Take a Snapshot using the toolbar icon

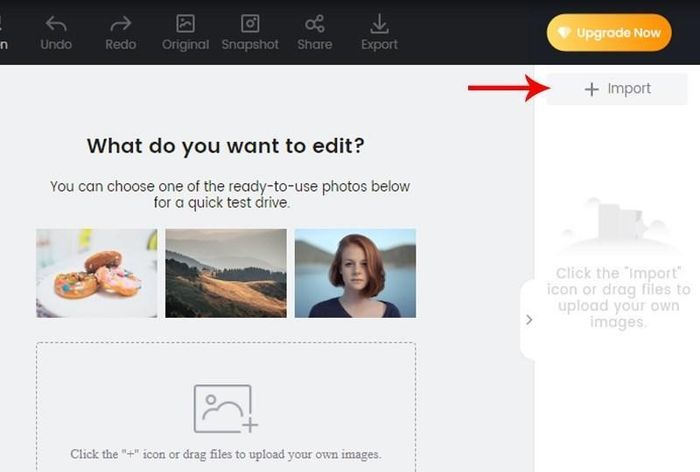pyautogui.click(x=250, y=24)
